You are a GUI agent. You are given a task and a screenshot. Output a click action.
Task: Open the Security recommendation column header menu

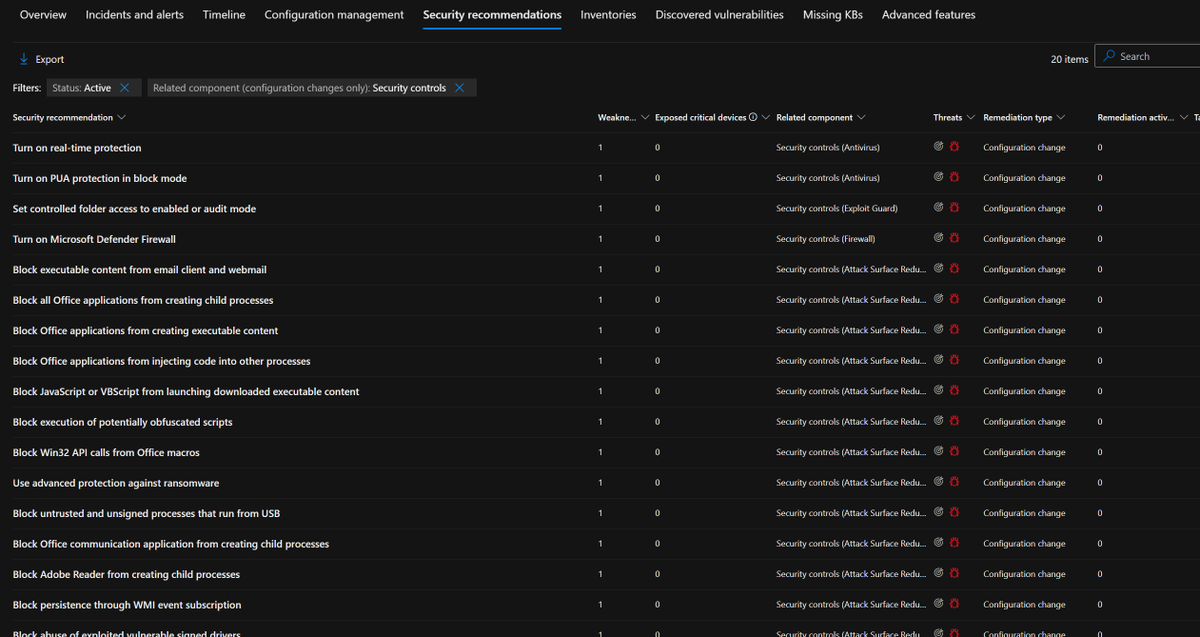tap(121, 118)
